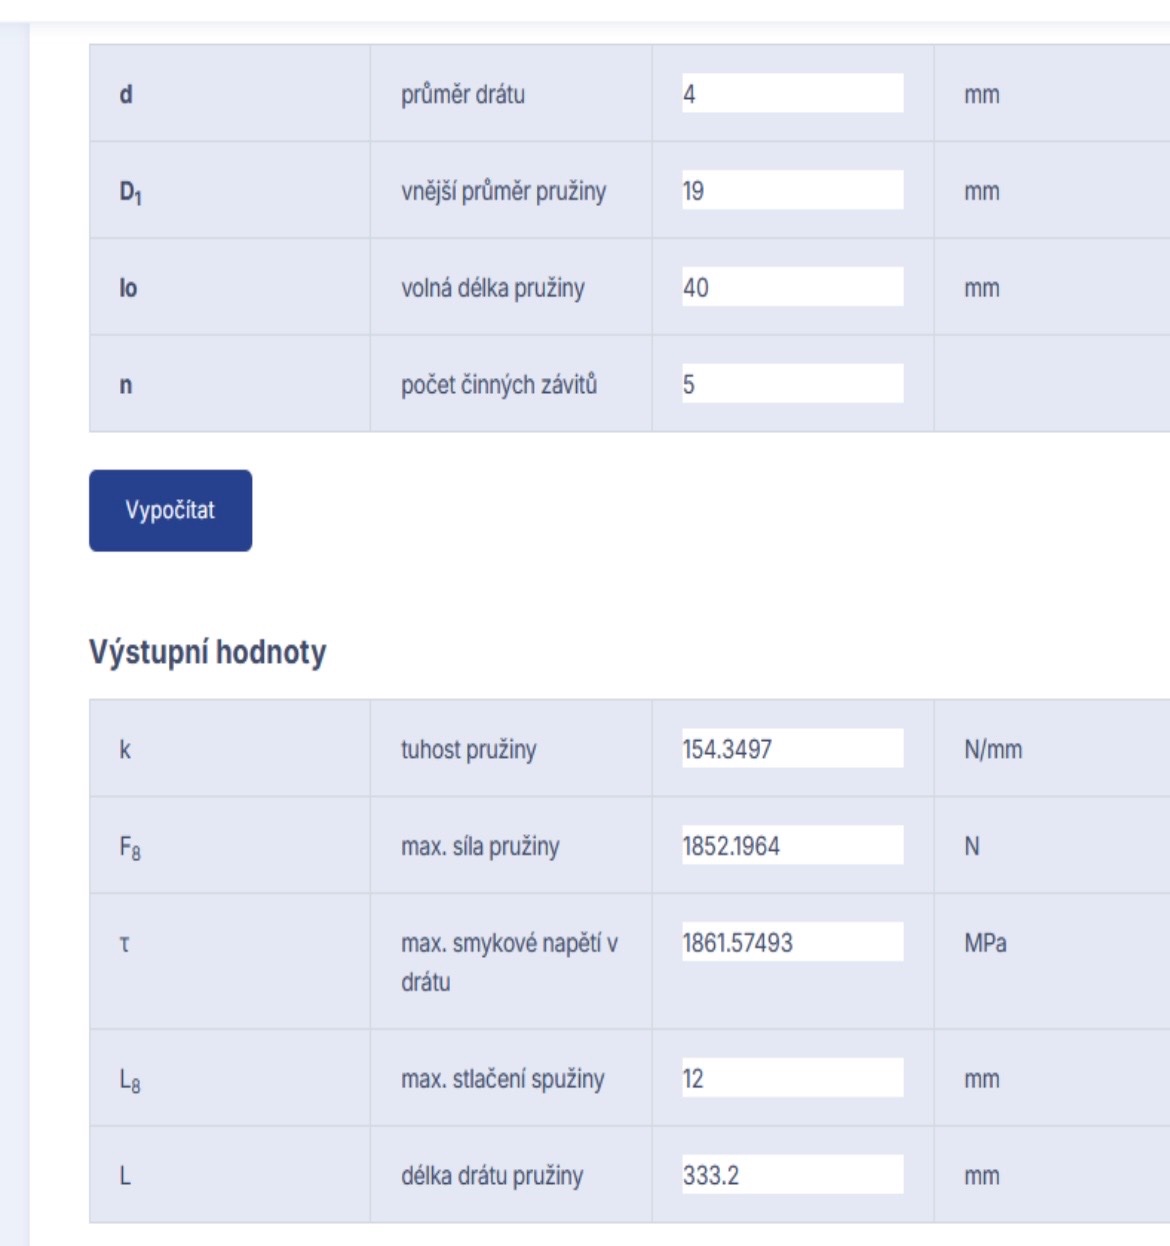Focus the max. stlačení spužiny field

[792, 1078]
